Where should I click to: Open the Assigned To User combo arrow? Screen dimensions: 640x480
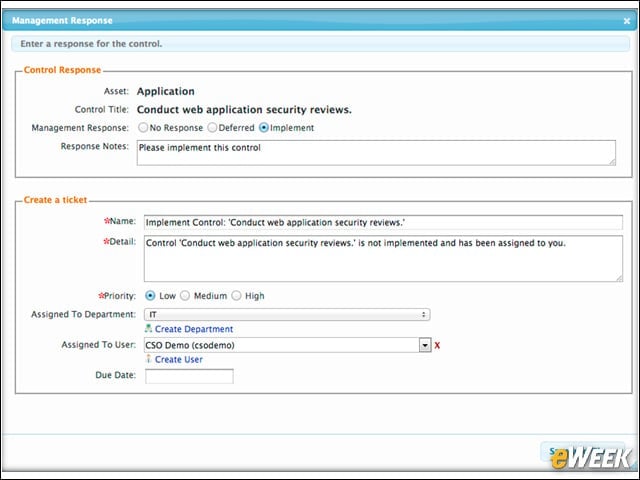pyautogui.click(x=425, y=345)
